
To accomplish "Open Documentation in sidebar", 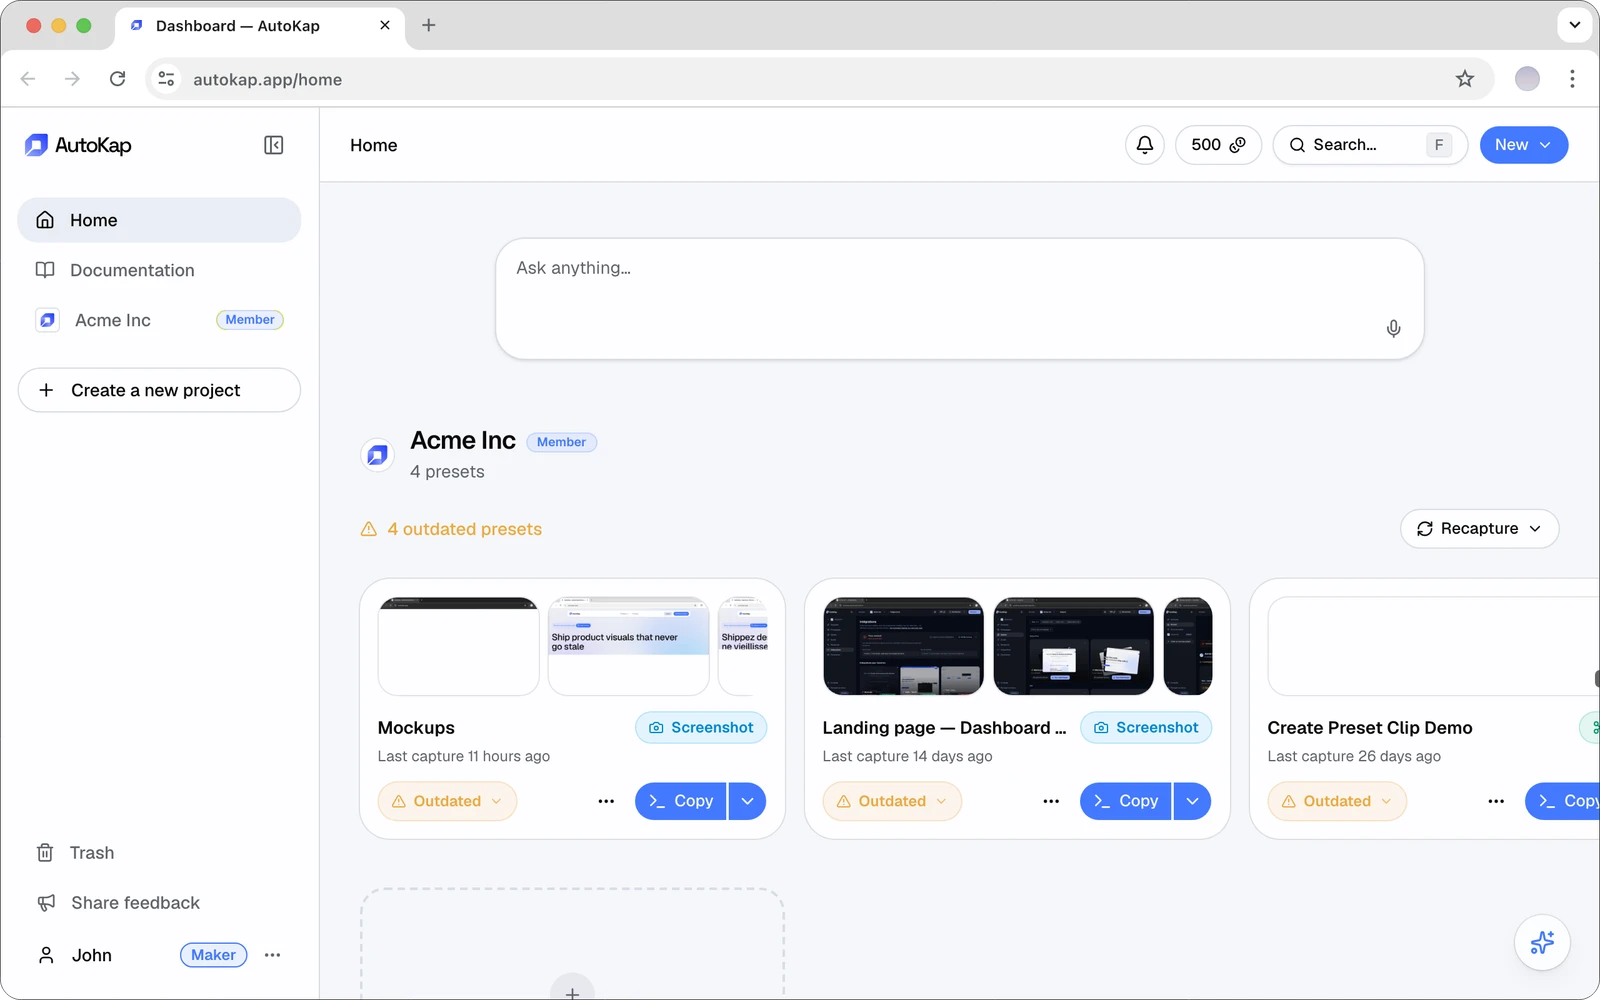I will pos(159,270).
